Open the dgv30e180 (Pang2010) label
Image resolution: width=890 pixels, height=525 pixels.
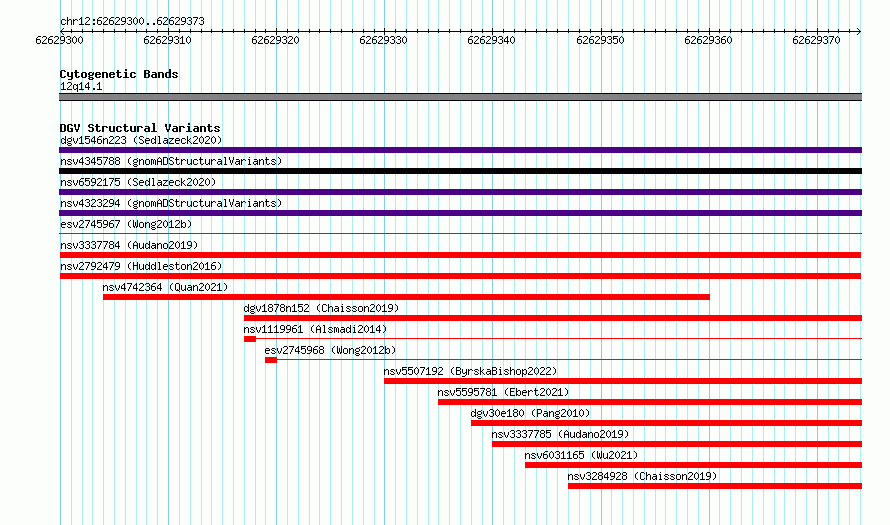(530, 413)
